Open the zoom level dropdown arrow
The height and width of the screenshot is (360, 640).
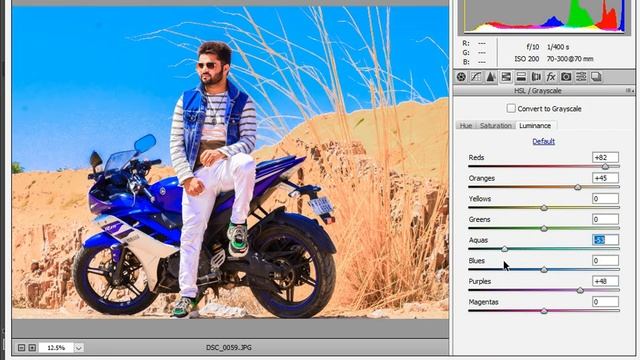(x=79, y=348)
